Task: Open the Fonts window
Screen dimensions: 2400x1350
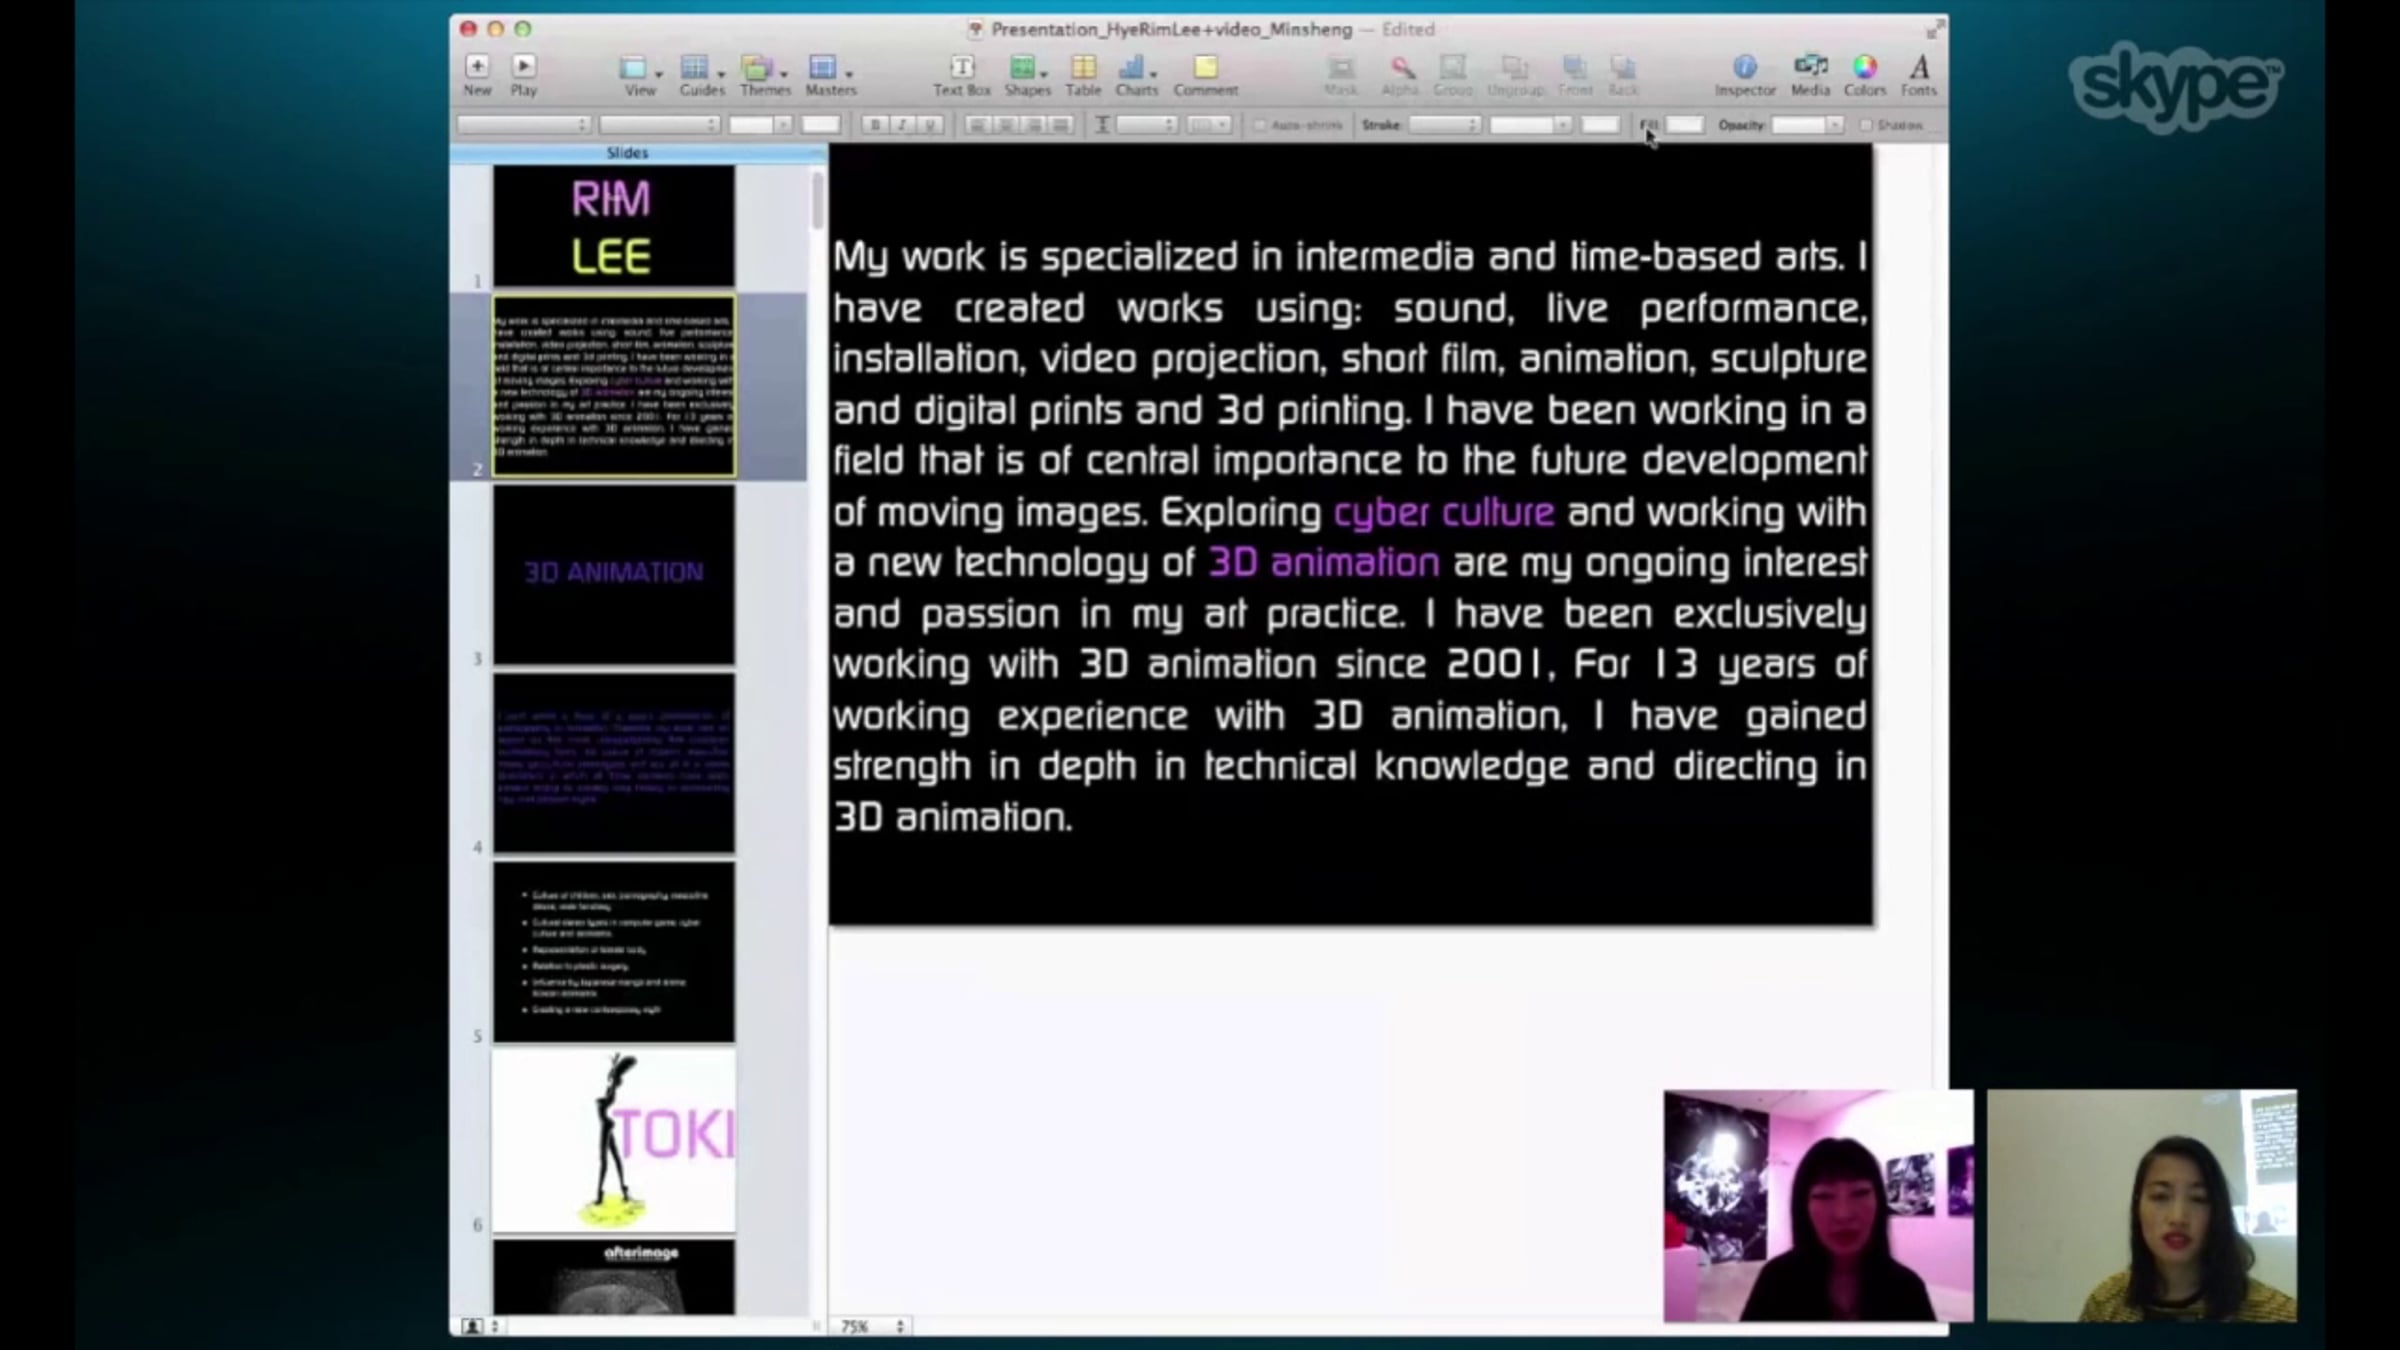Action: point(1918,68)
